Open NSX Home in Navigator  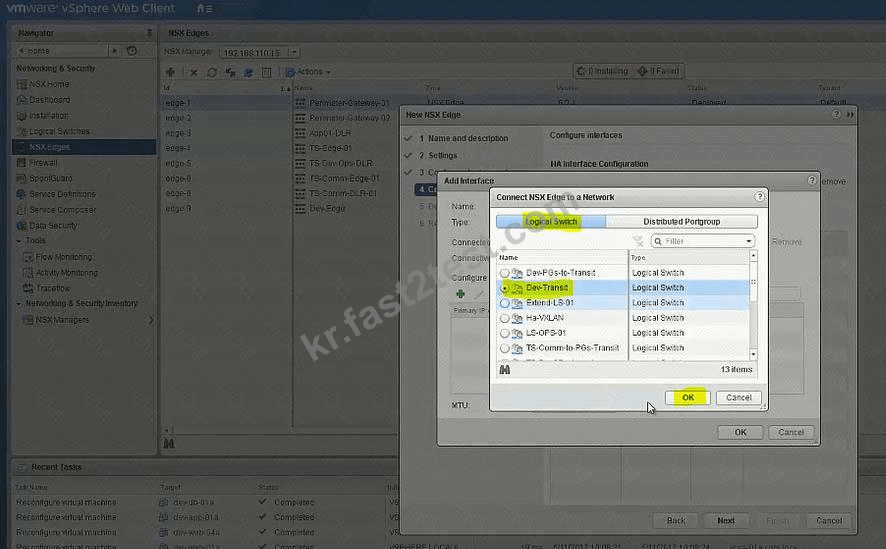(49, 84)
